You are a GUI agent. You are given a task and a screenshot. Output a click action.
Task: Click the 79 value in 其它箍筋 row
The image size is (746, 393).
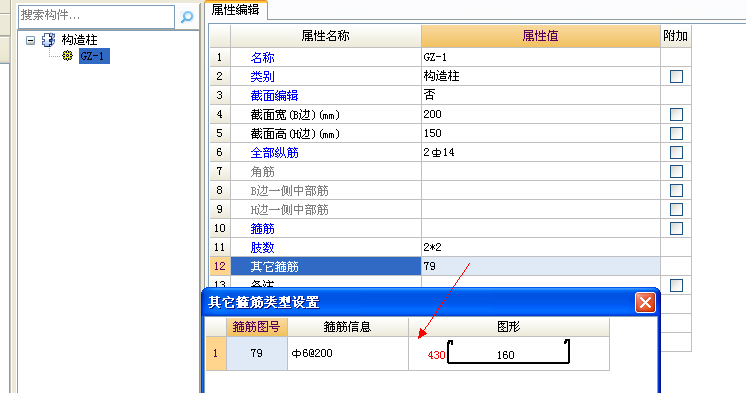[540, 266]
